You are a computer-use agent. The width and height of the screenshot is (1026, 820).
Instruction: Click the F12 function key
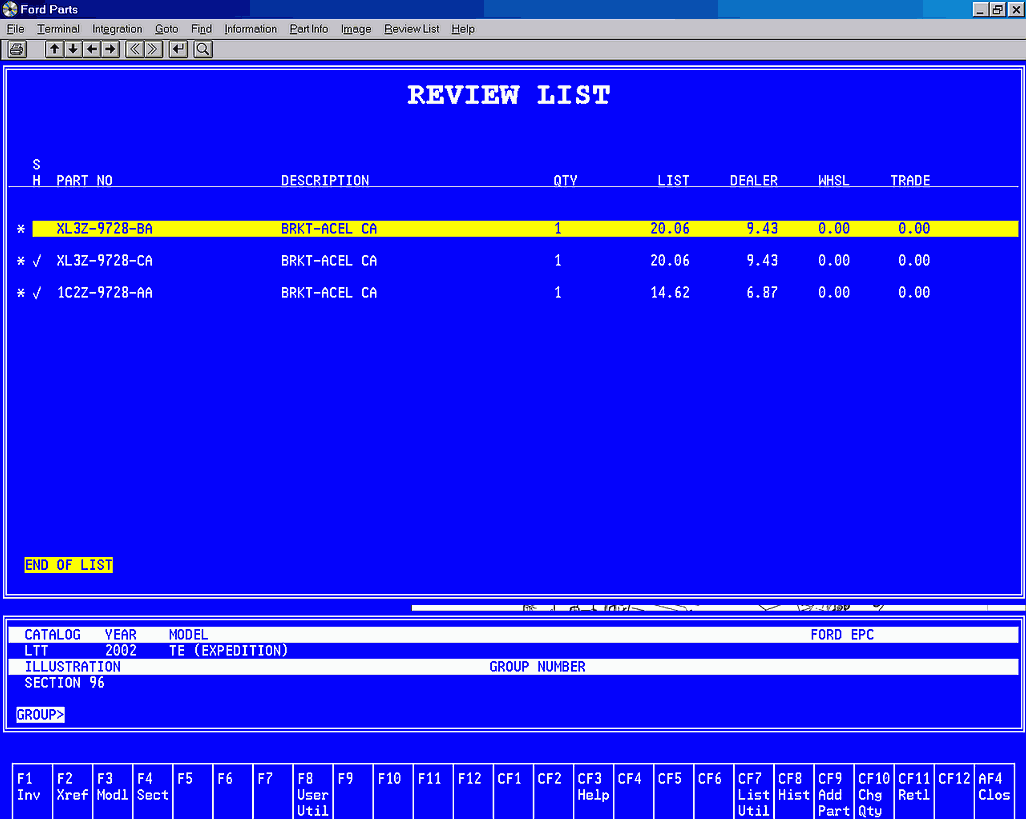click(473, 791)
